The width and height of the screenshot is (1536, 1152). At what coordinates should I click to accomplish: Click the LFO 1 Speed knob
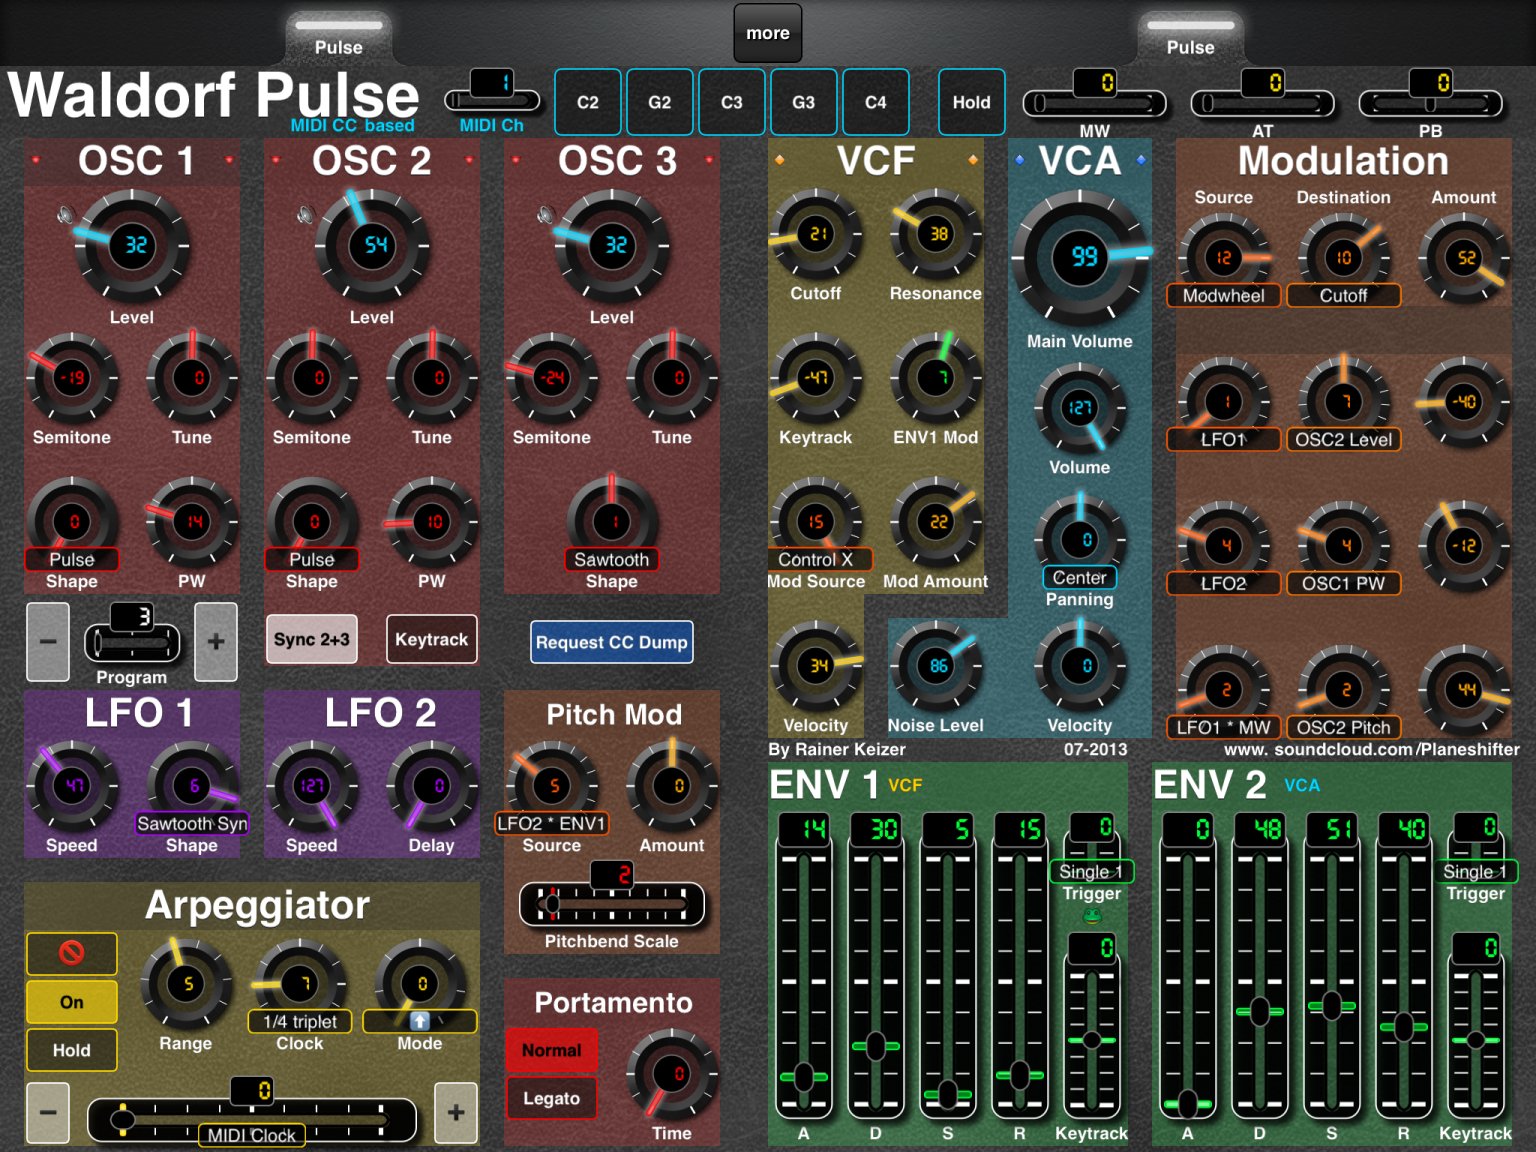[x=72, y=786]
